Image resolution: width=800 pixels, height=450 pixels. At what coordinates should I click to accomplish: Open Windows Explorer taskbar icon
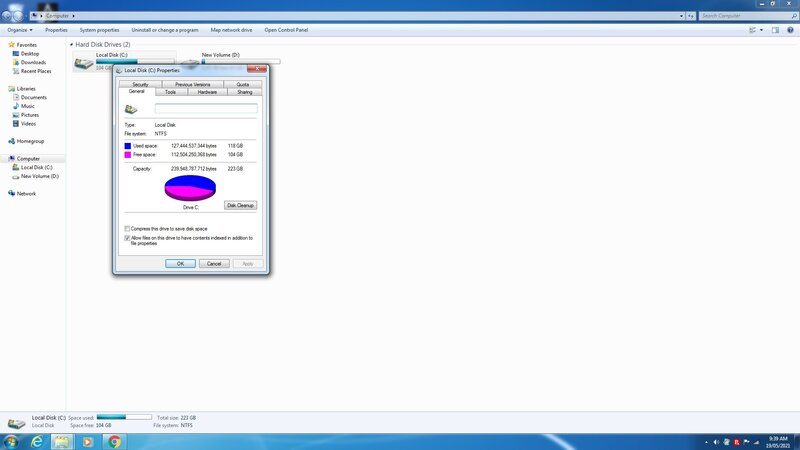pos(62,442)
